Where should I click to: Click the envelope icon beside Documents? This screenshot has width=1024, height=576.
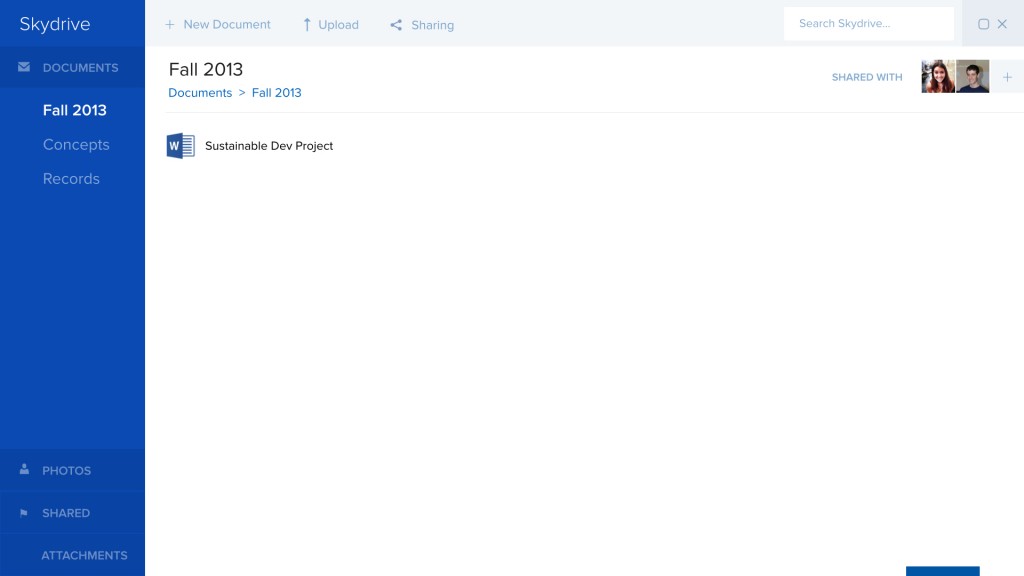24,67
